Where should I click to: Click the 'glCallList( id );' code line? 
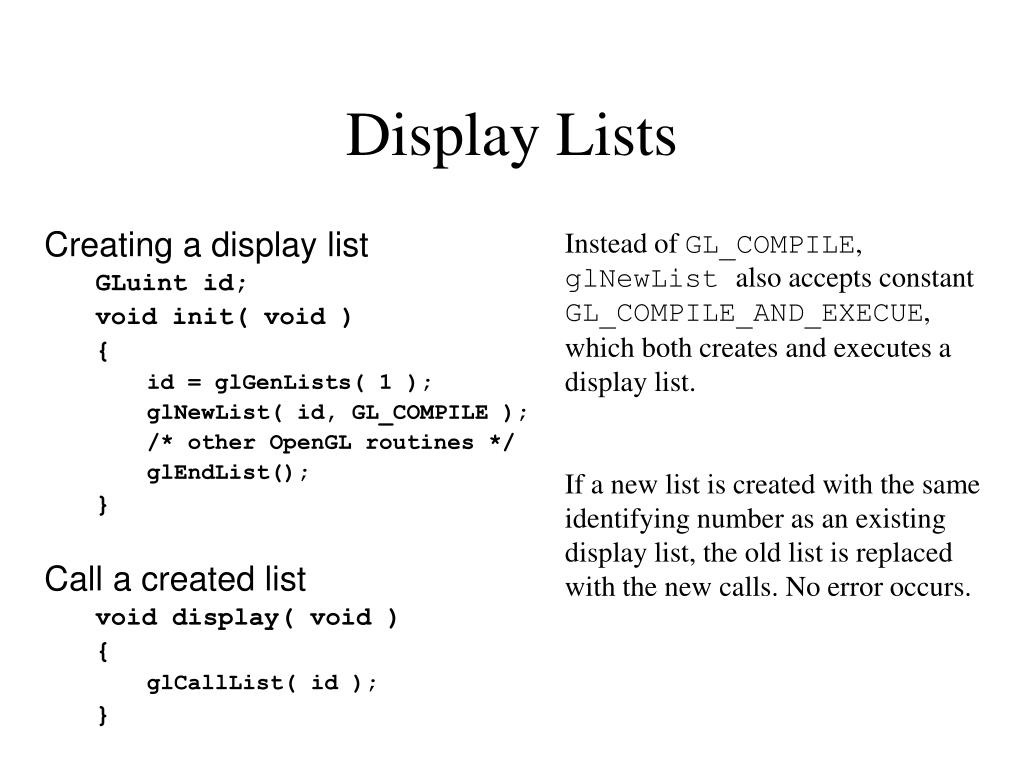tap(262, 683)
